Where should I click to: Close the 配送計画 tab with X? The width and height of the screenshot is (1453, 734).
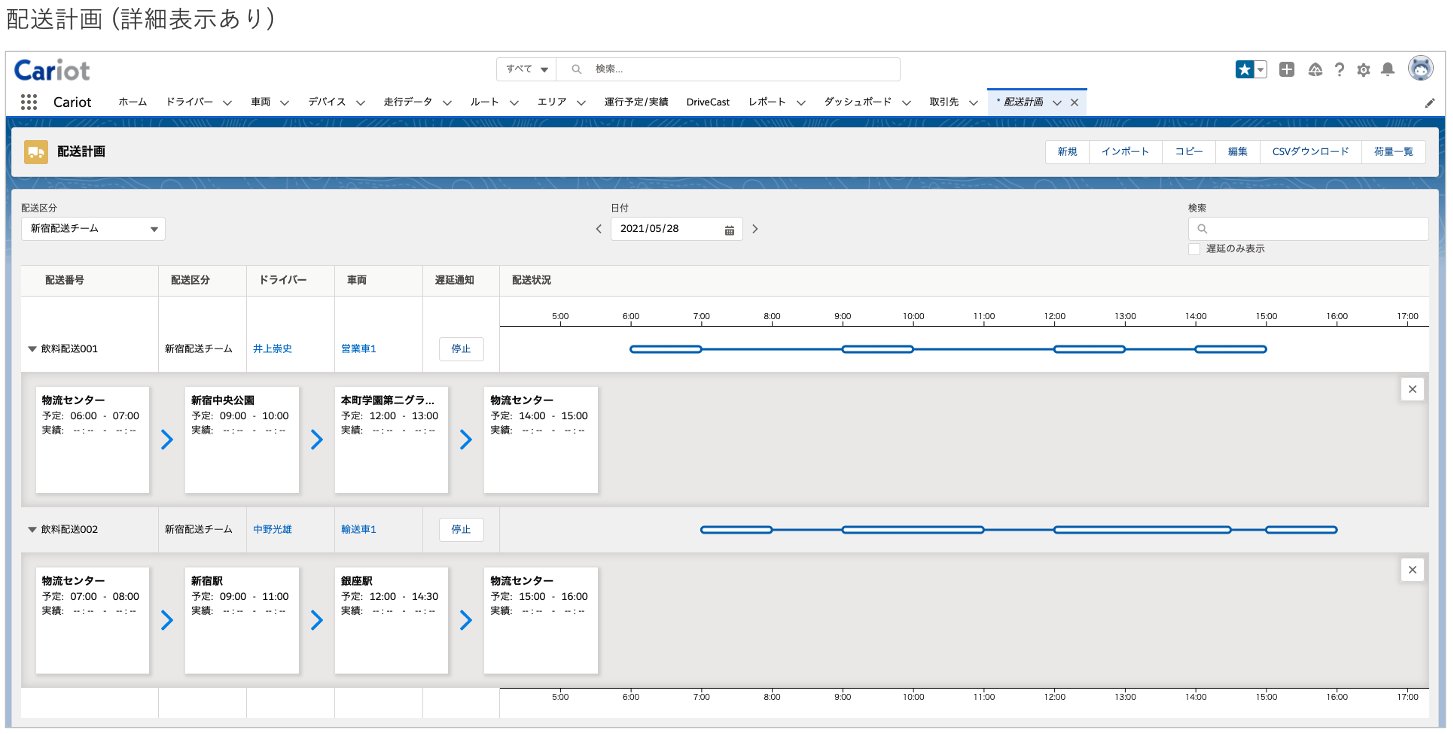click(x=1074, y=102)
